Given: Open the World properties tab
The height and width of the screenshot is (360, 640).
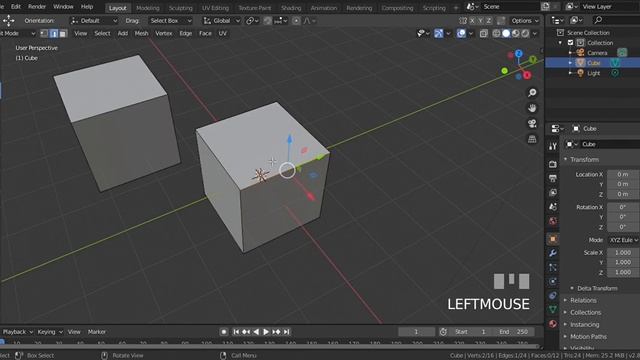Looking at the screenshot, I should pyautogui.click(x=553, y=221).
